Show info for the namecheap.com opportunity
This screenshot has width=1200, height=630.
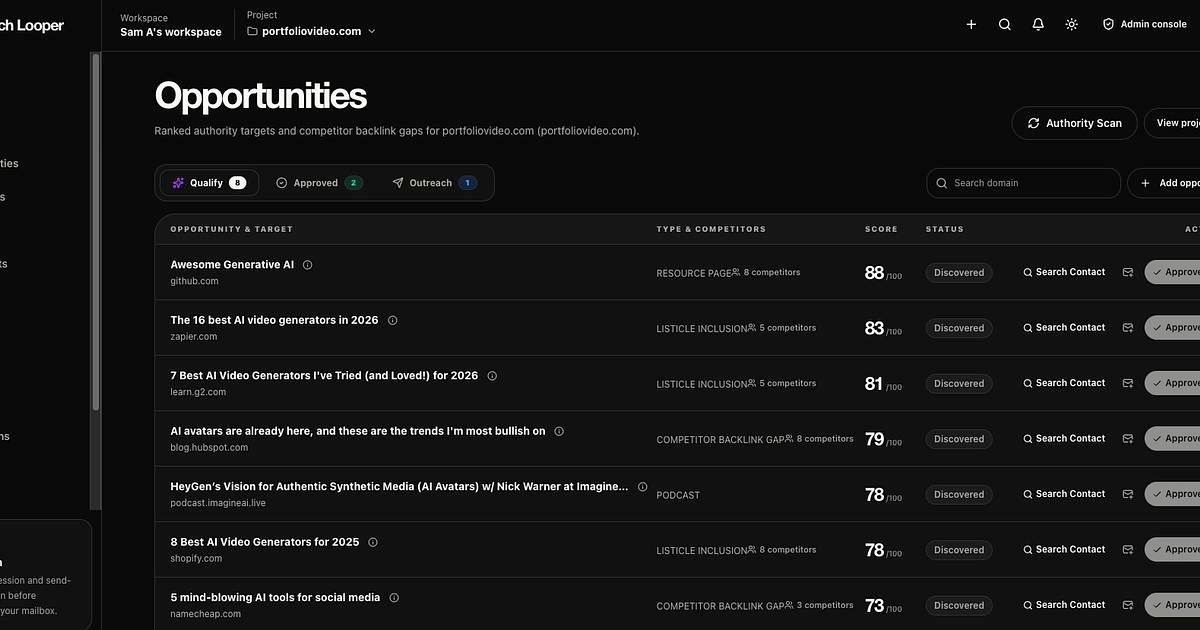pyautogui.click(x=394, y=598)
